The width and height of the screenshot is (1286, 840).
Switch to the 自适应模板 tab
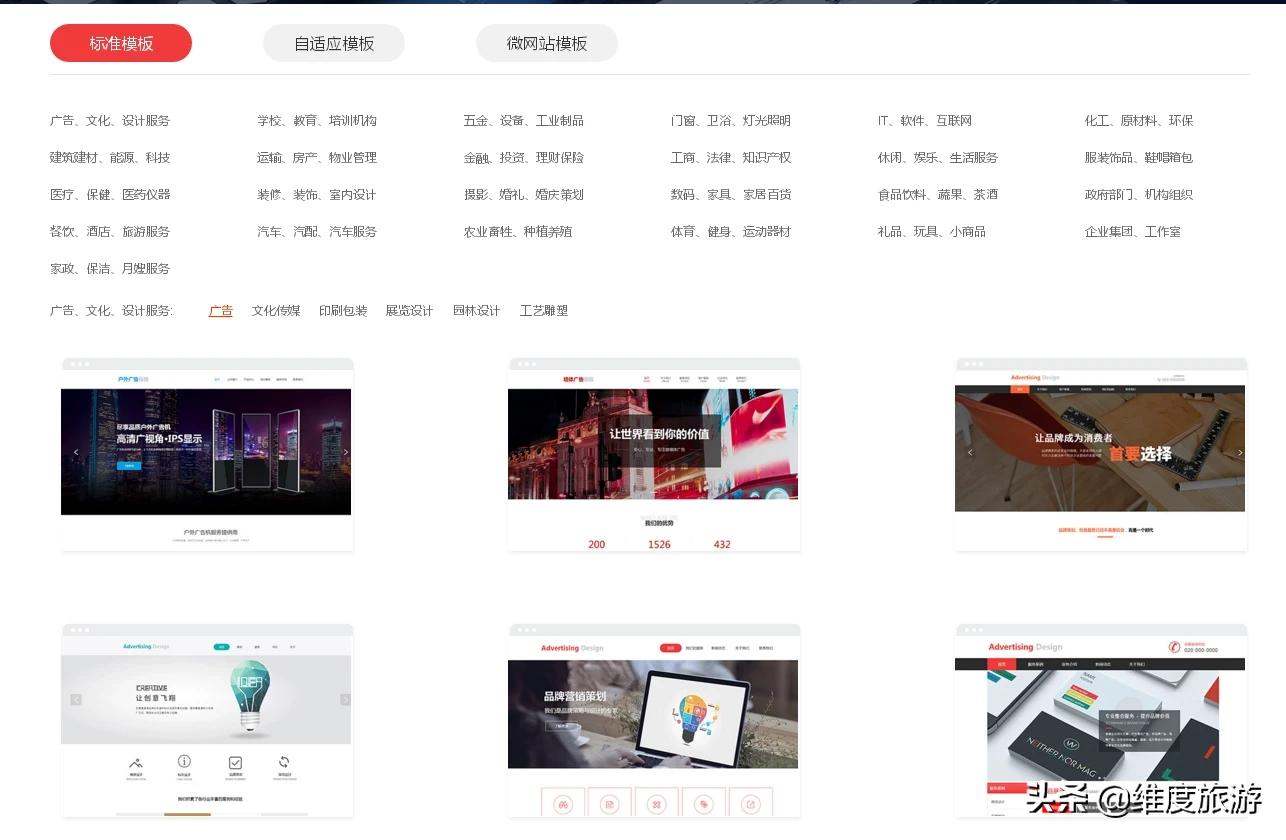pos(334,44)
